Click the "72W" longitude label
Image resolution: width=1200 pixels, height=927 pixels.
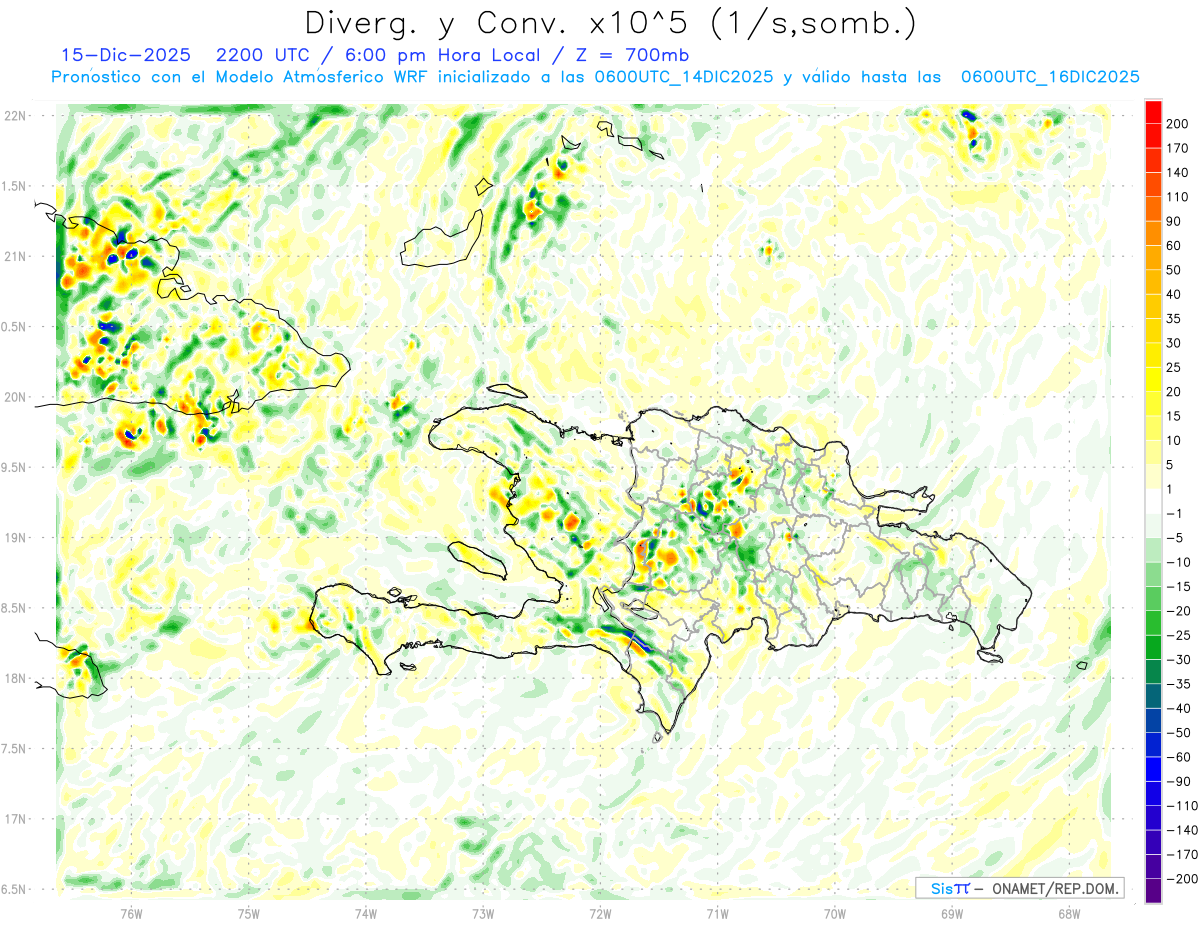point(600,912)
